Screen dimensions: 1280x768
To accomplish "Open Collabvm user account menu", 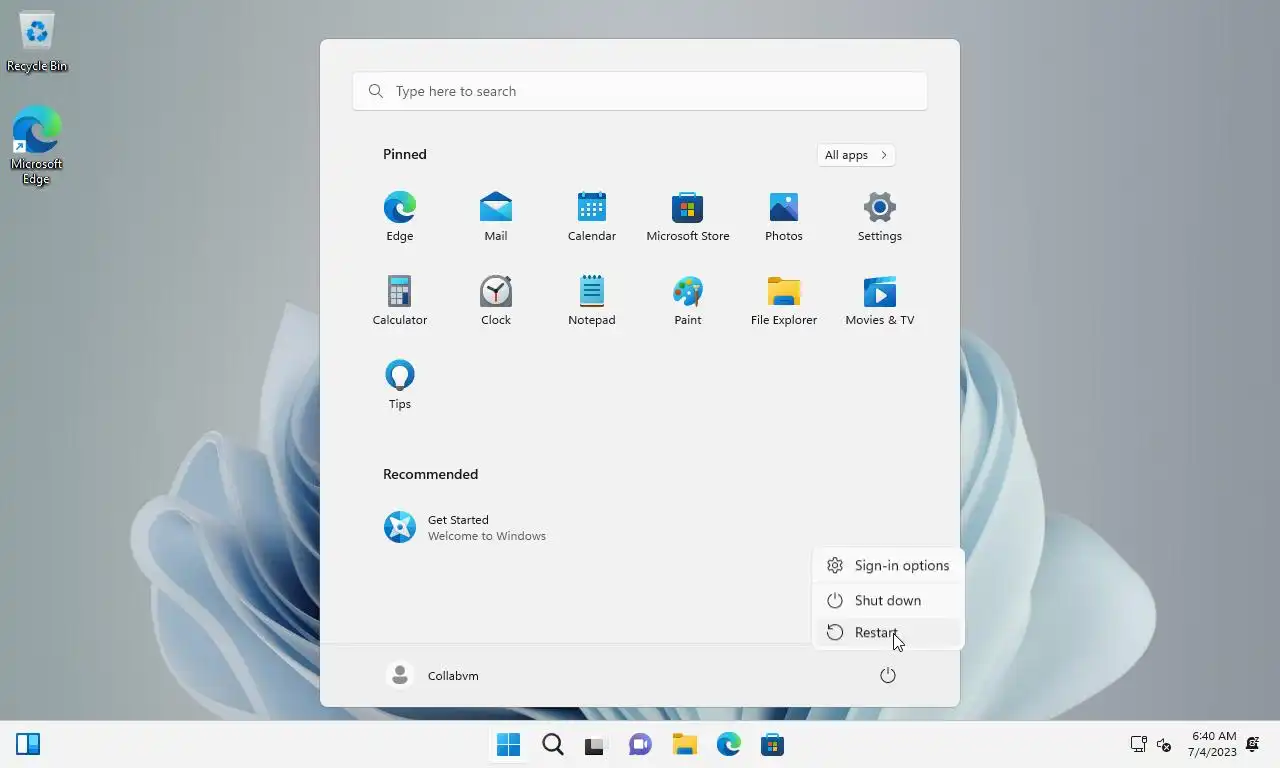I will [x=433, y=676].
